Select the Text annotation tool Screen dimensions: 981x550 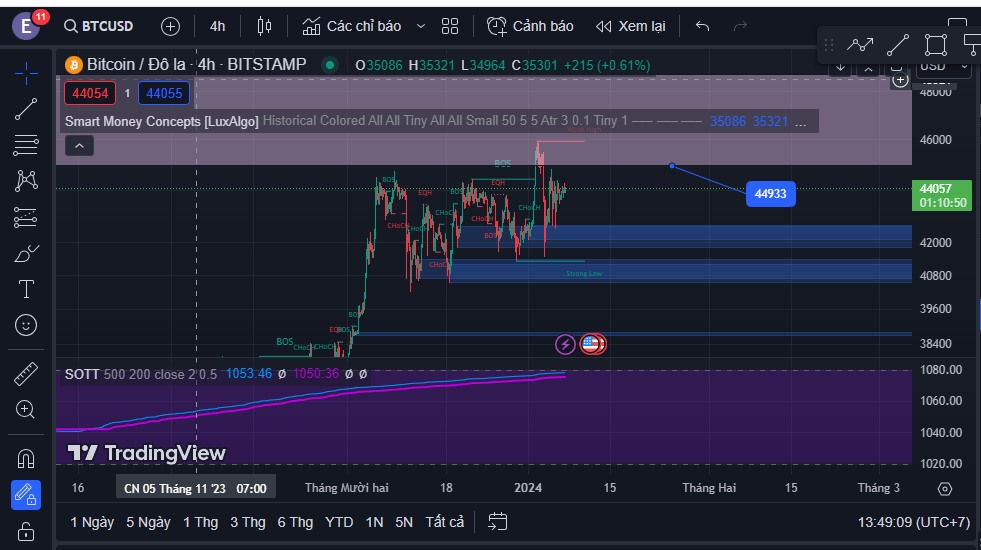[x=26, y=289]
